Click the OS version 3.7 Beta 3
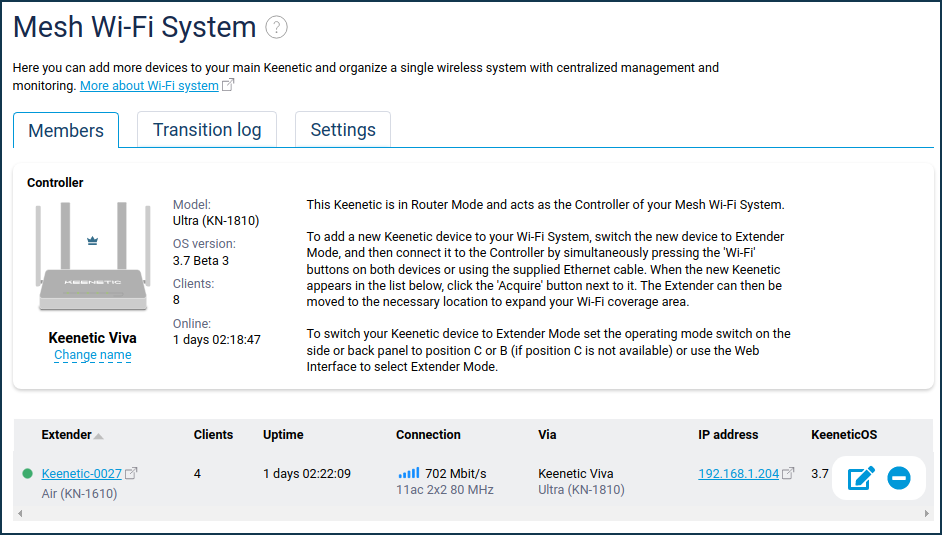The width and height of the screenshot is (942, 535). [201, 261]
